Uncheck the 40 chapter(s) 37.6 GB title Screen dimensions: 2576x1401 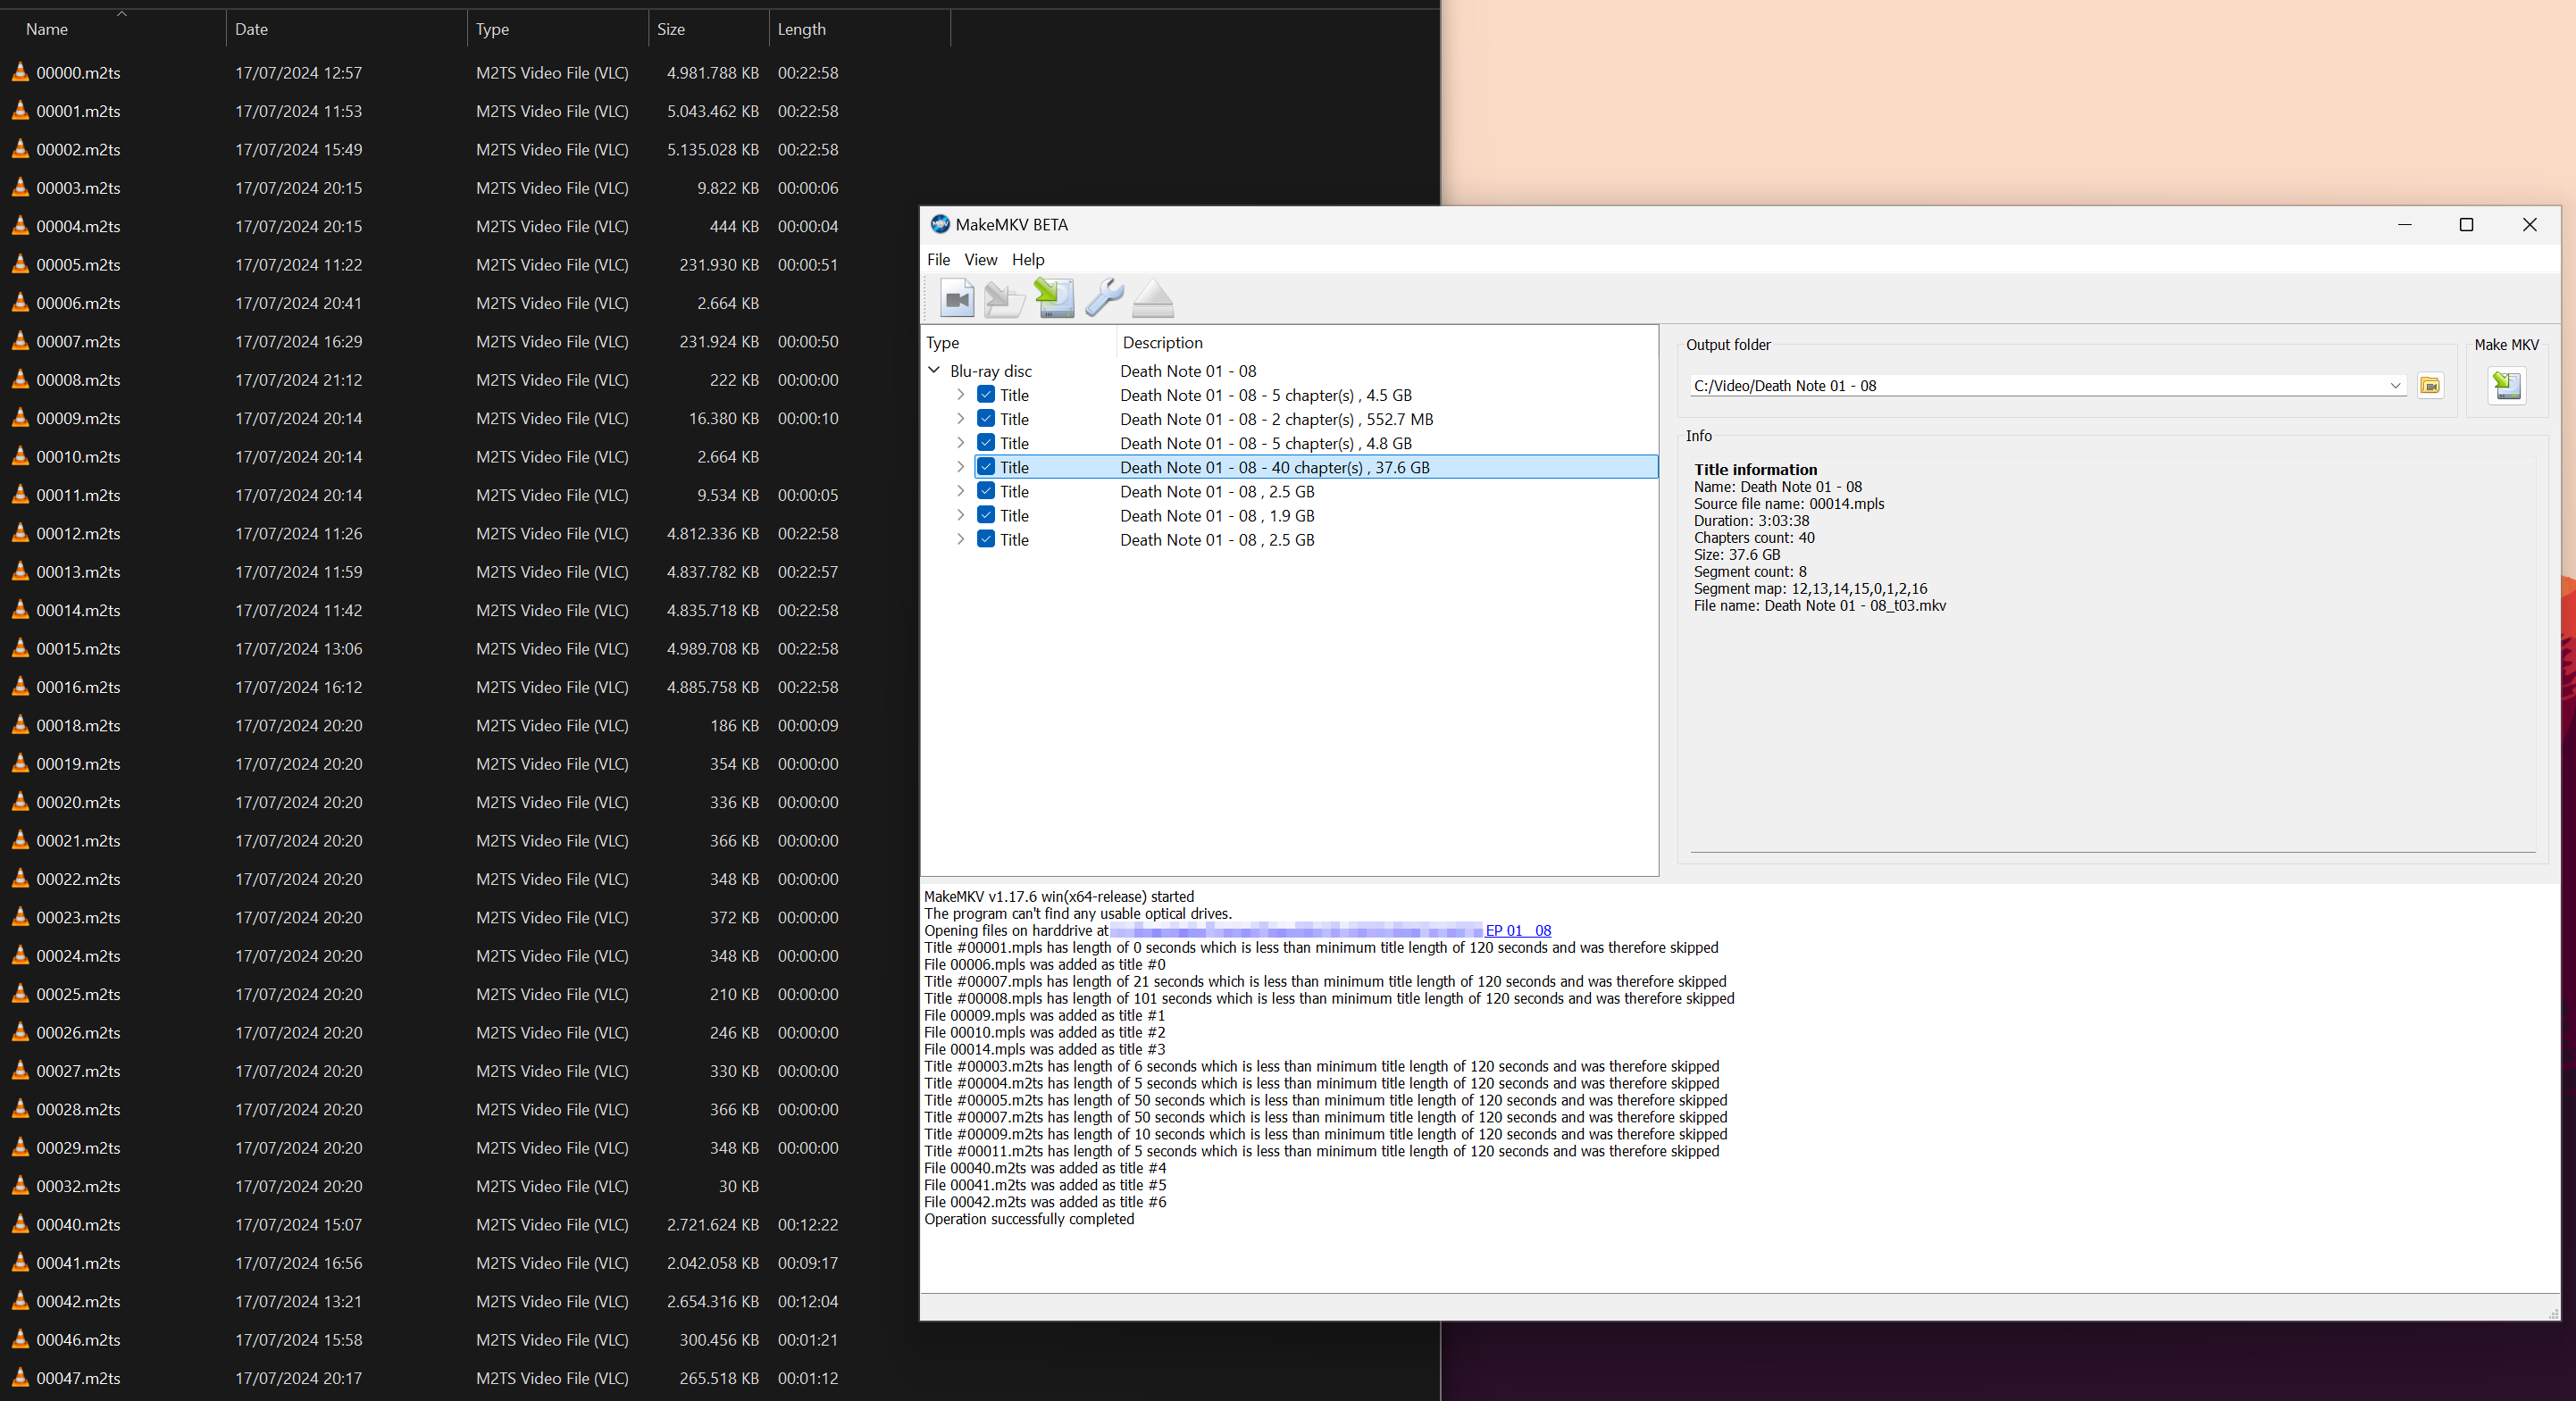pyautogui.click(x=986, y=466)
